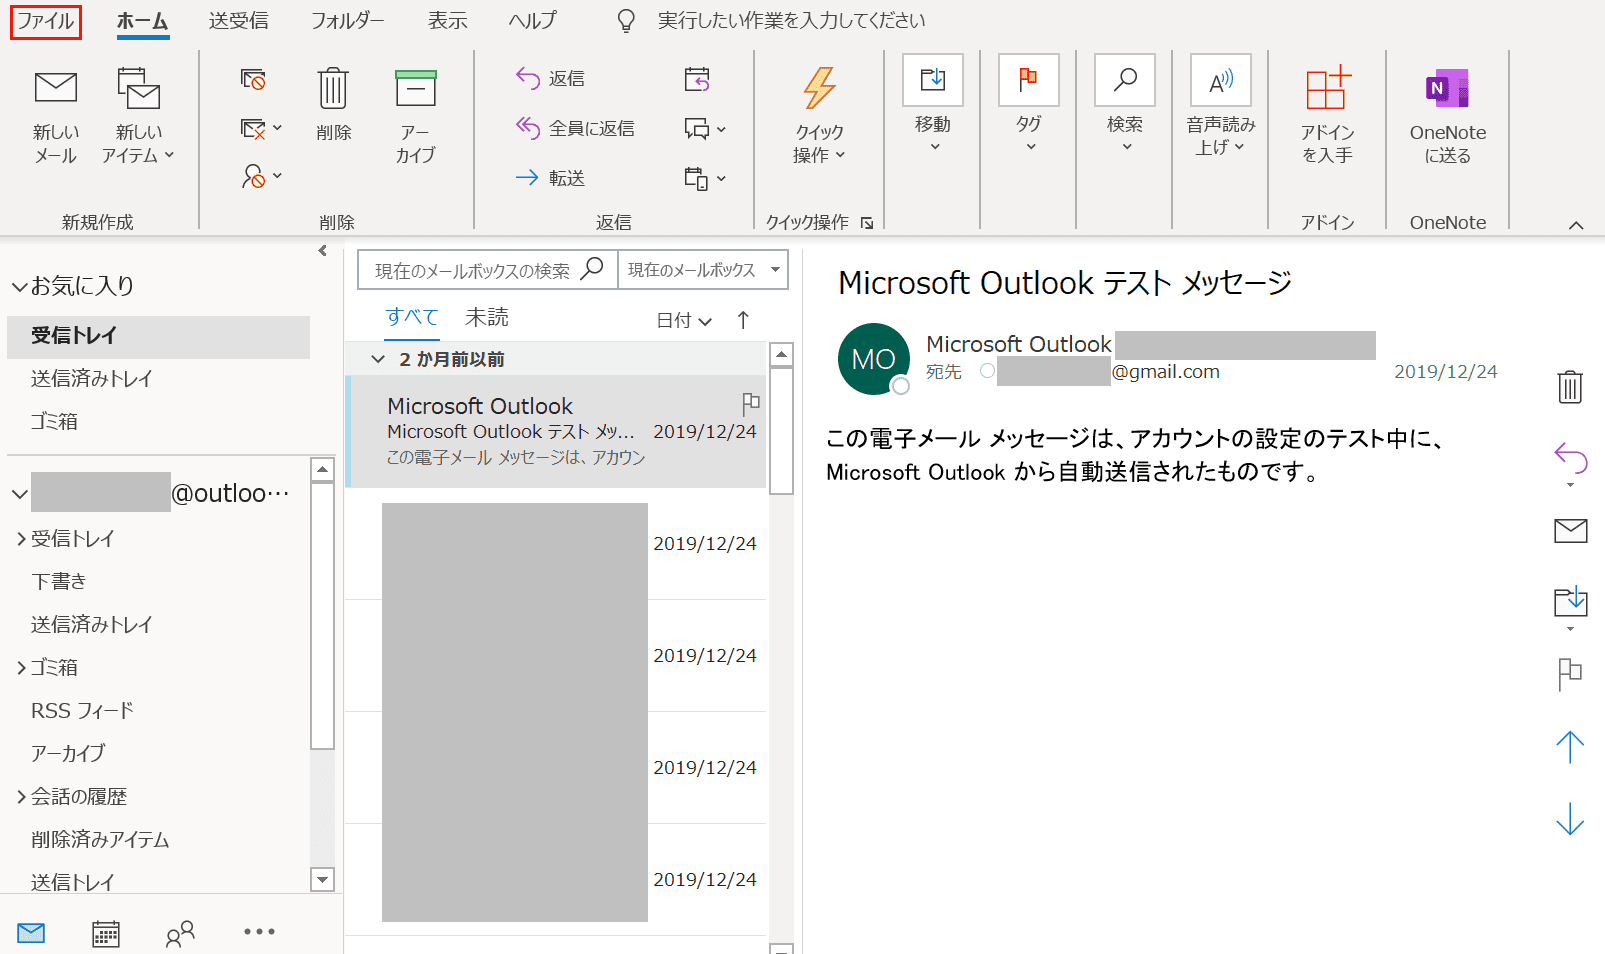Collapse the ribbon with the caret
The height and width of the screenshot is (954, 1605).
click(x=1576, y=225)
